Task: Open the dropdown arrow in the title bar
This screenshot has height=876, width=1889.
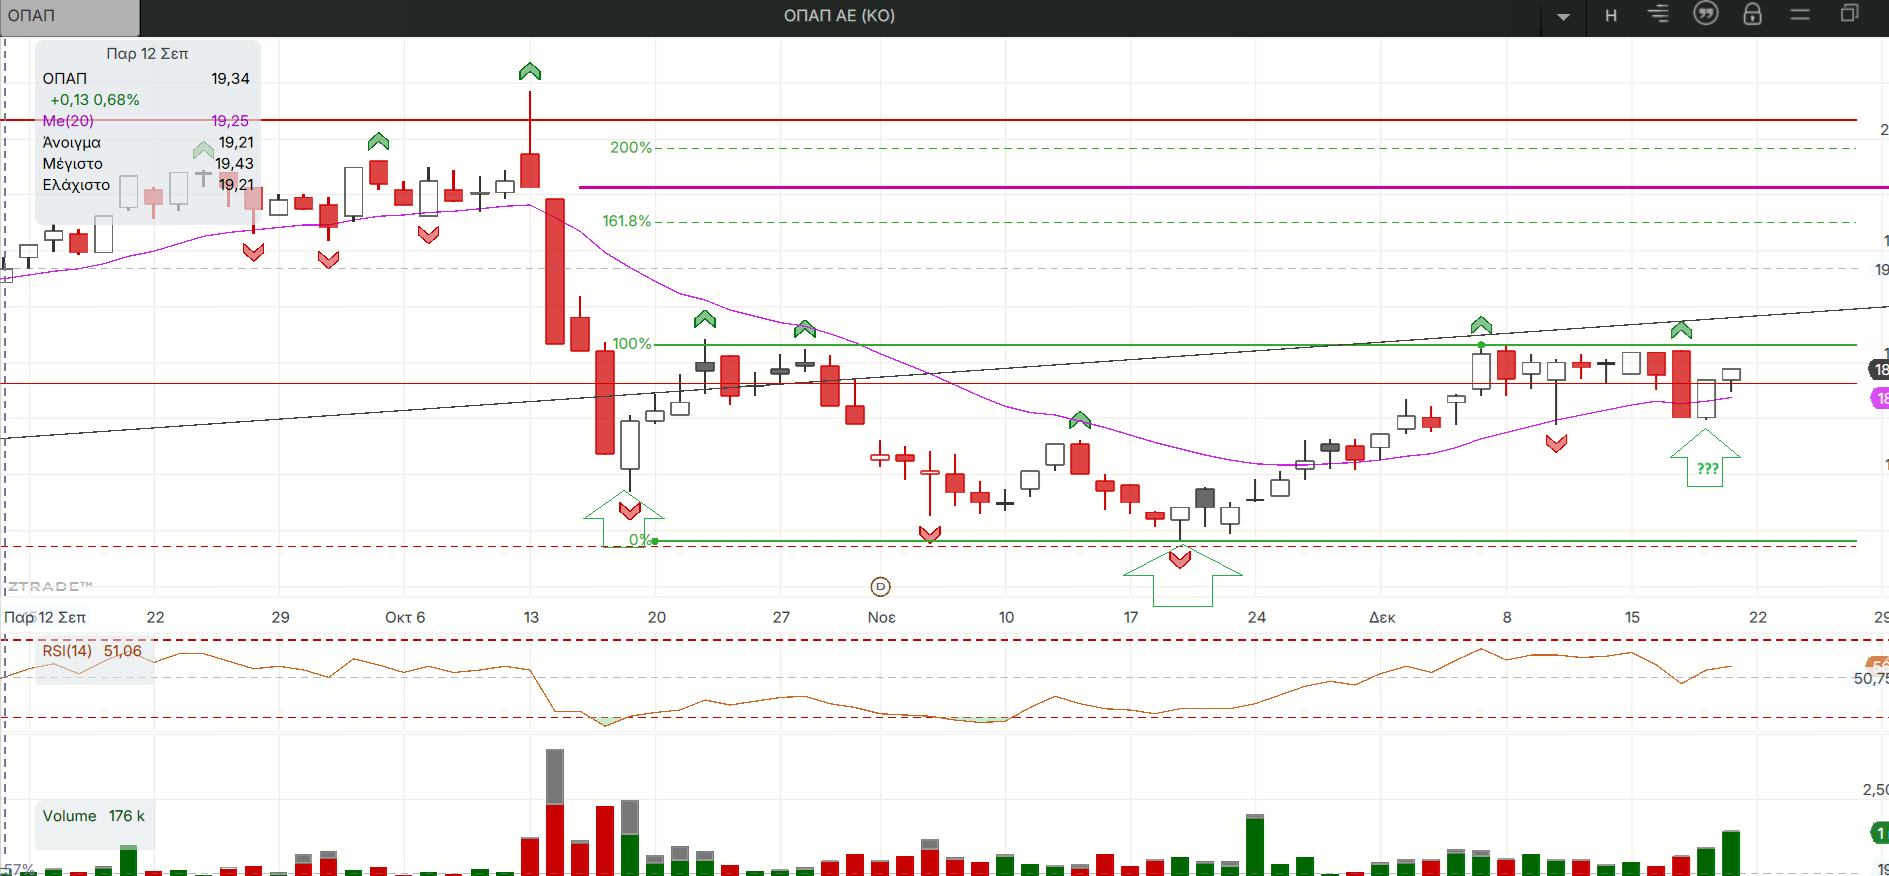Action: 1563,17
